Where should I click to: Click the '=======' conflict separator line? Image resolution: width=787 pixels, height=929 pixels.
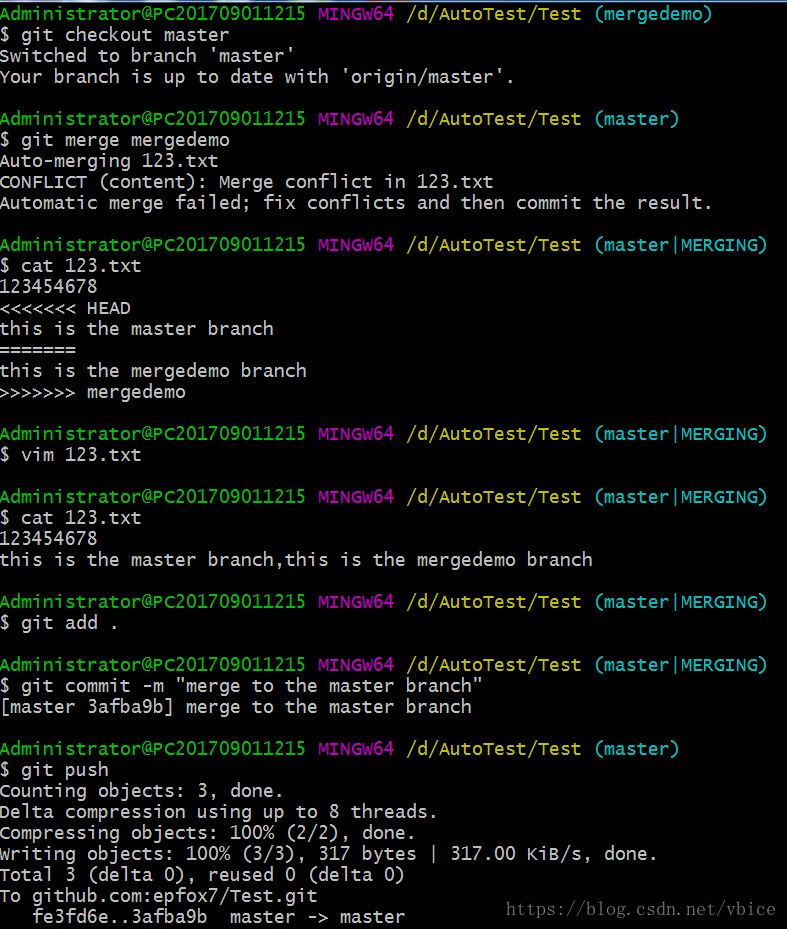pos(38,350)
